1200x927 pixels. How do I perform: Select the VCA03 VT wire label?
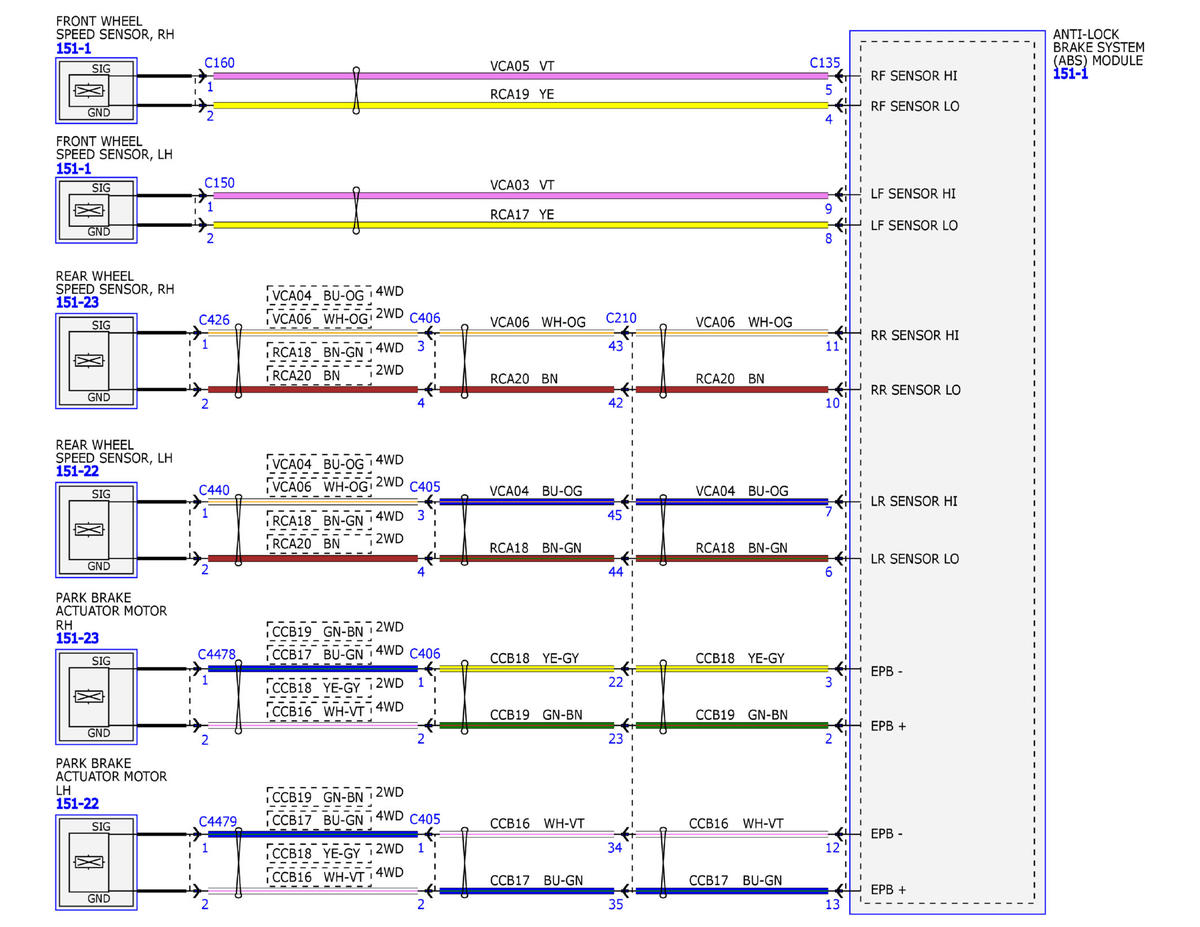522,185
